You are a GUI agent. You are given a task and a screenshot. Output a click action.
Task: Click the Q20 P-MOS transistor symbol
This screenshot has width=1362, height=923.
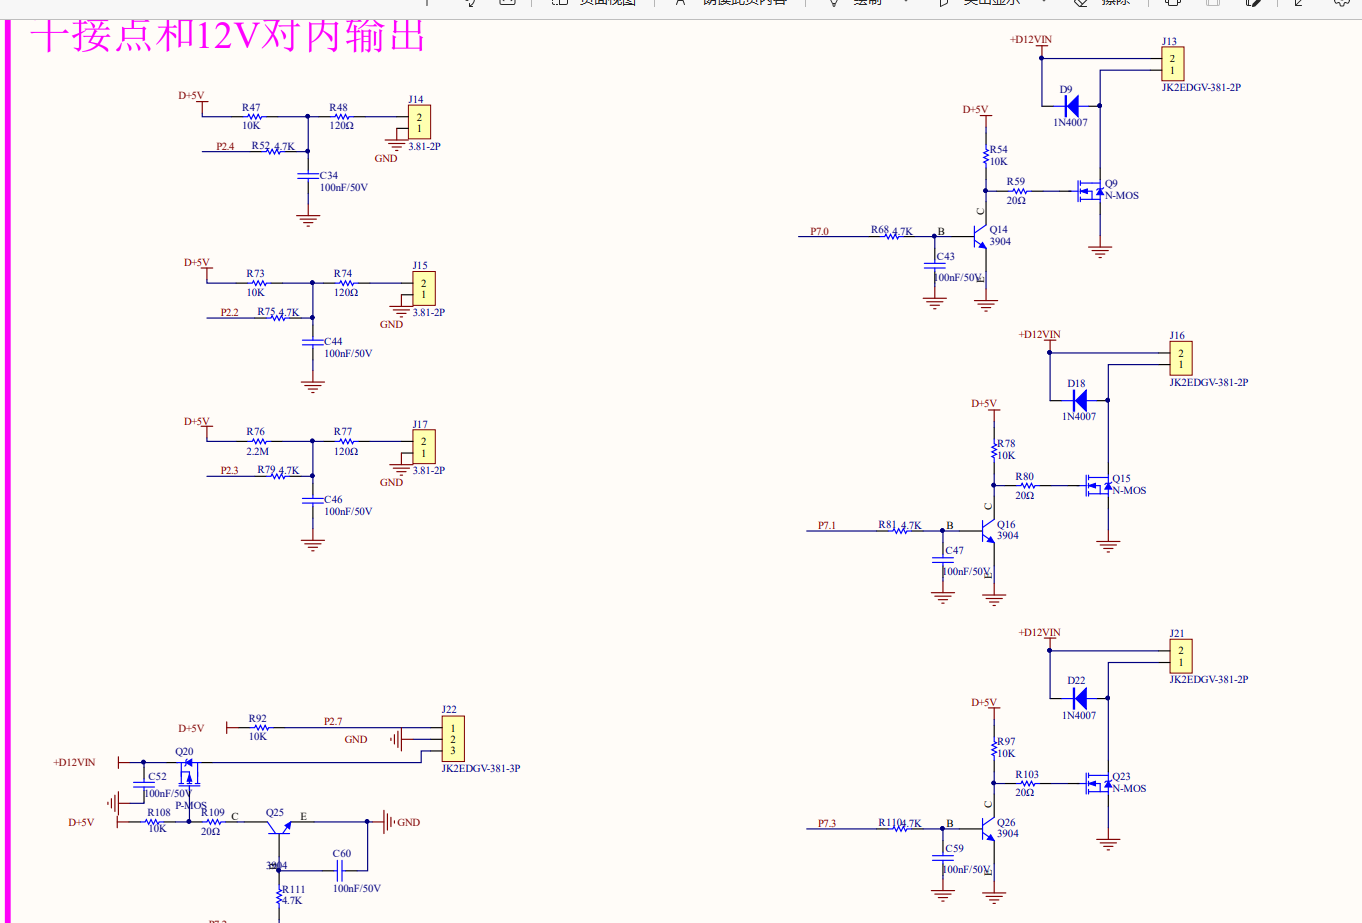click(189, 773)
